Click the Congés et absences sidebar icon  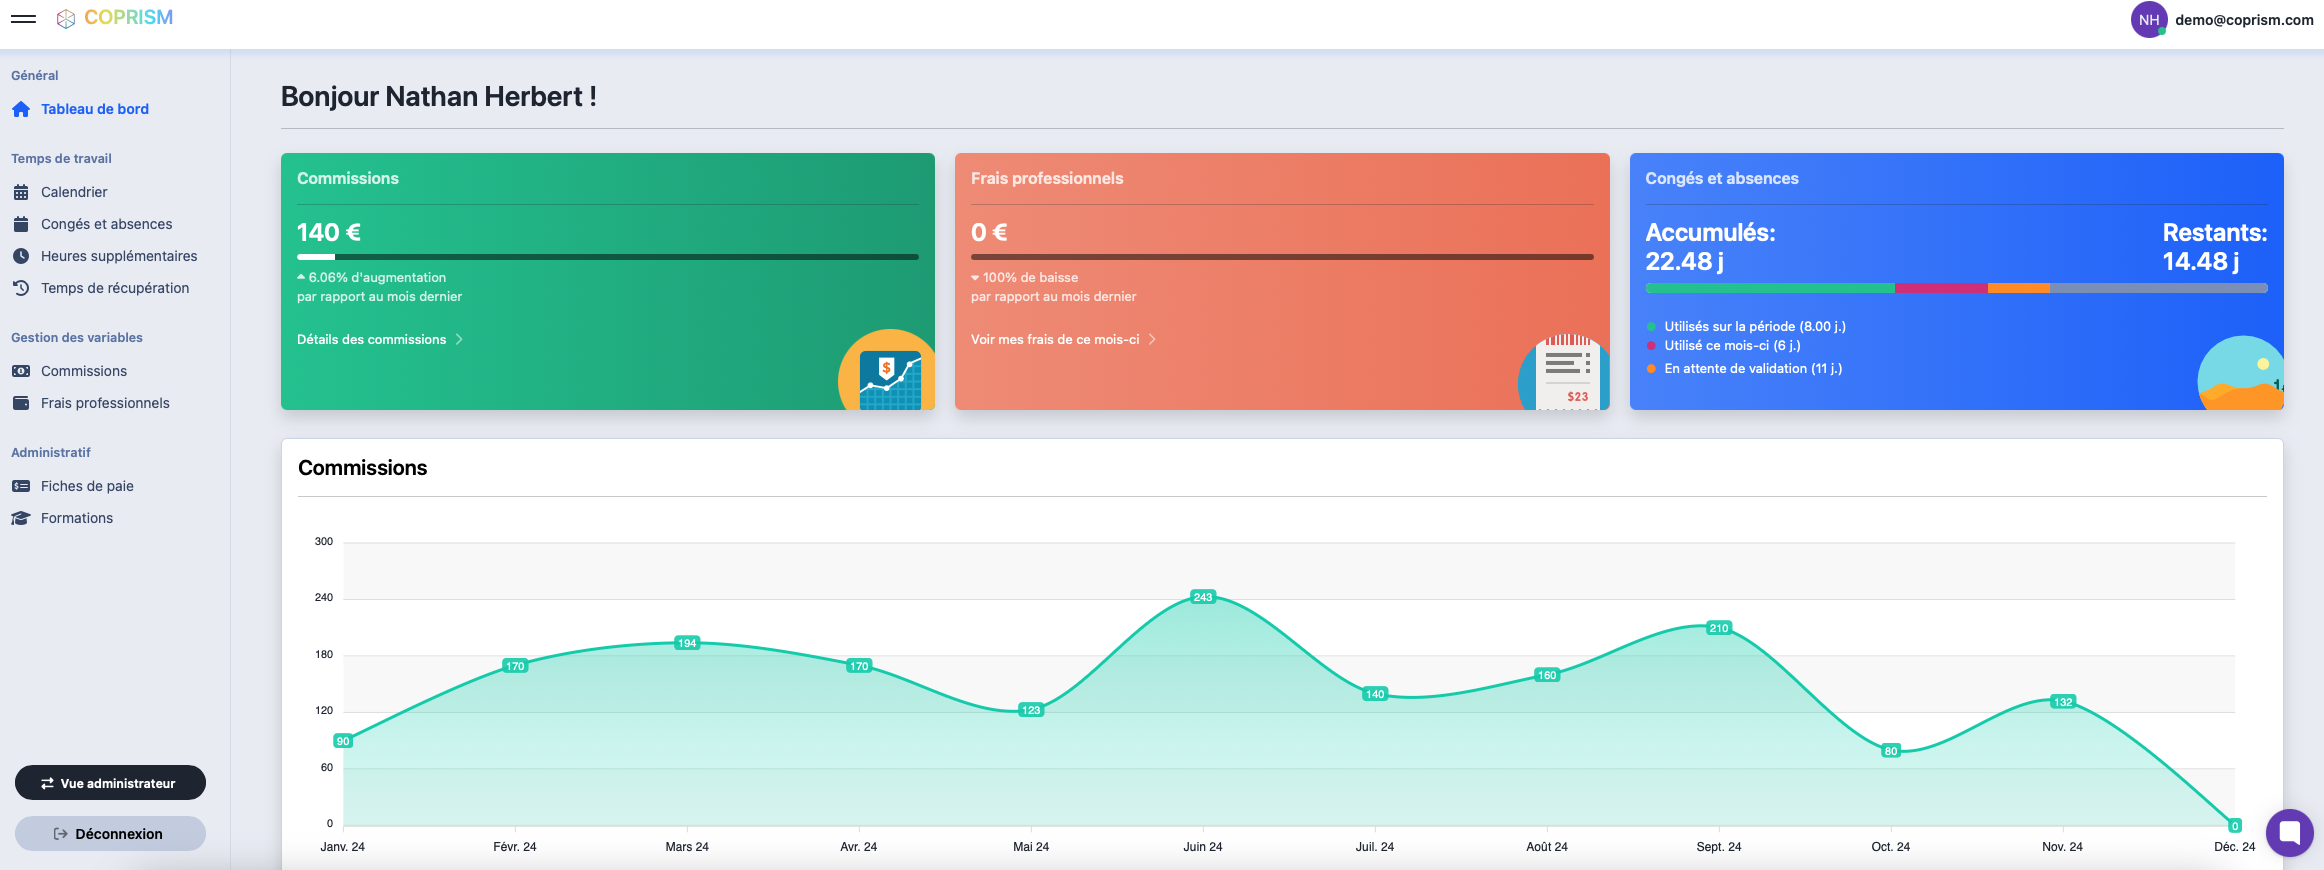[x=21, y=224]
